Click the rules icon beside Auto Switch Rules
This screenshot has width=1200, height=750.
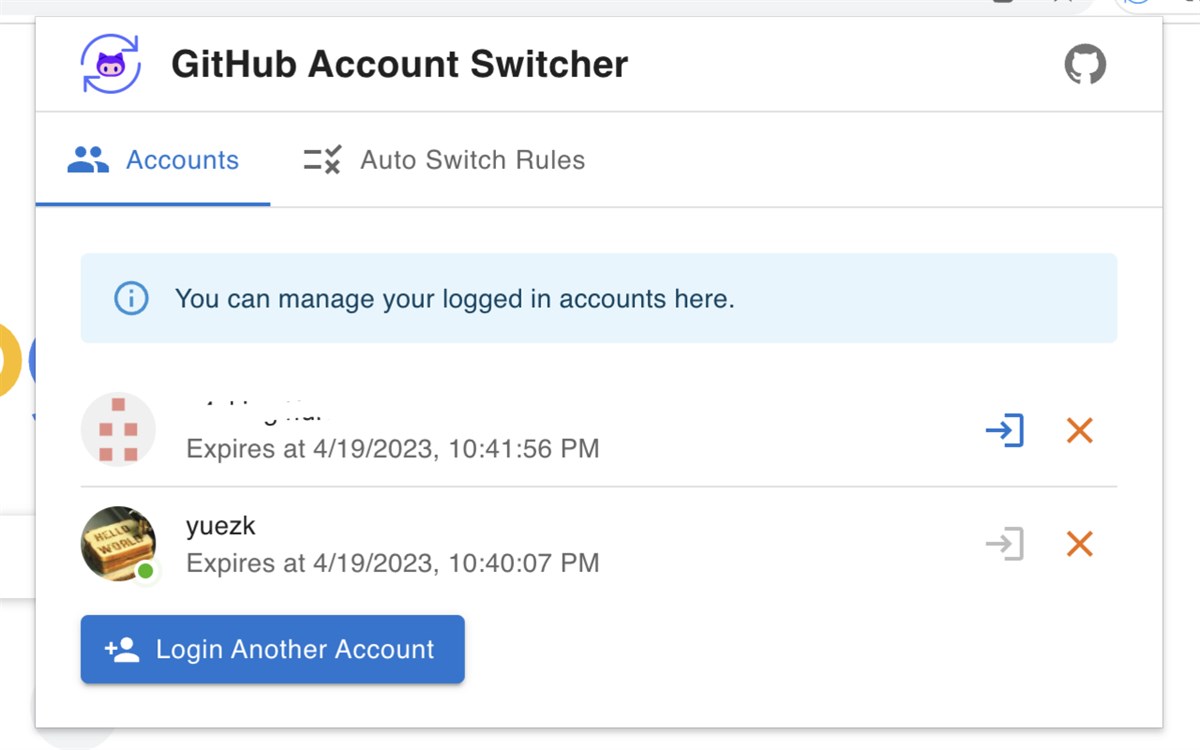click(320, 159)
